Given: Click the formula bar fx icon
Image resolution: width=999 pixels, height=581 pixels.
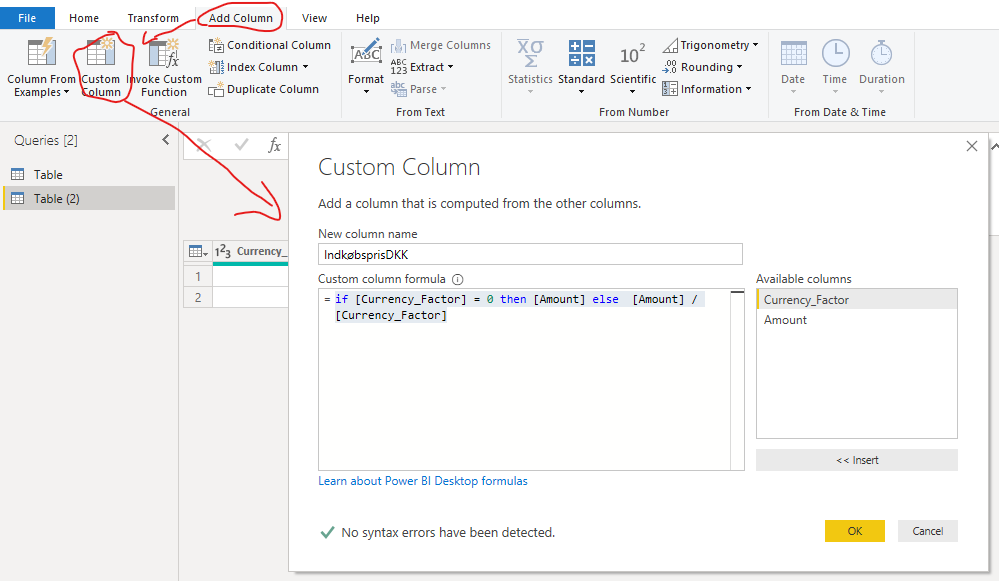Looking at the screenshot, I should [x=274, y=145].
